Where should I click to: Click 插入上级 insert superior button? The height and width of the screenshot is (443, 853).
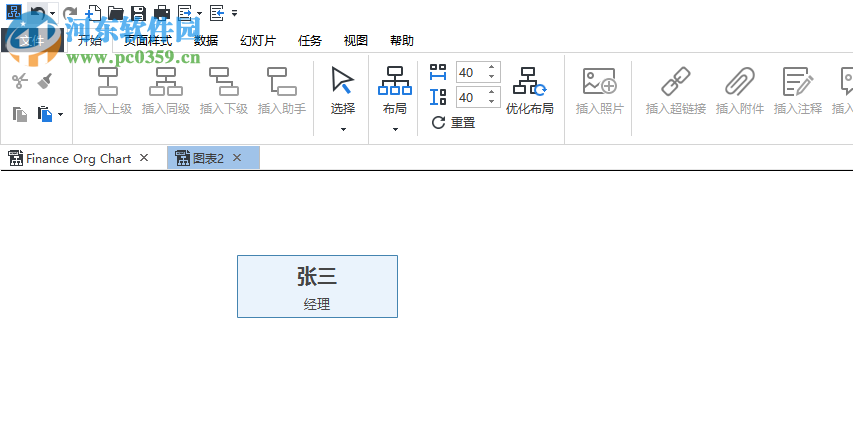pyautogui.click(x=108, y=90)
